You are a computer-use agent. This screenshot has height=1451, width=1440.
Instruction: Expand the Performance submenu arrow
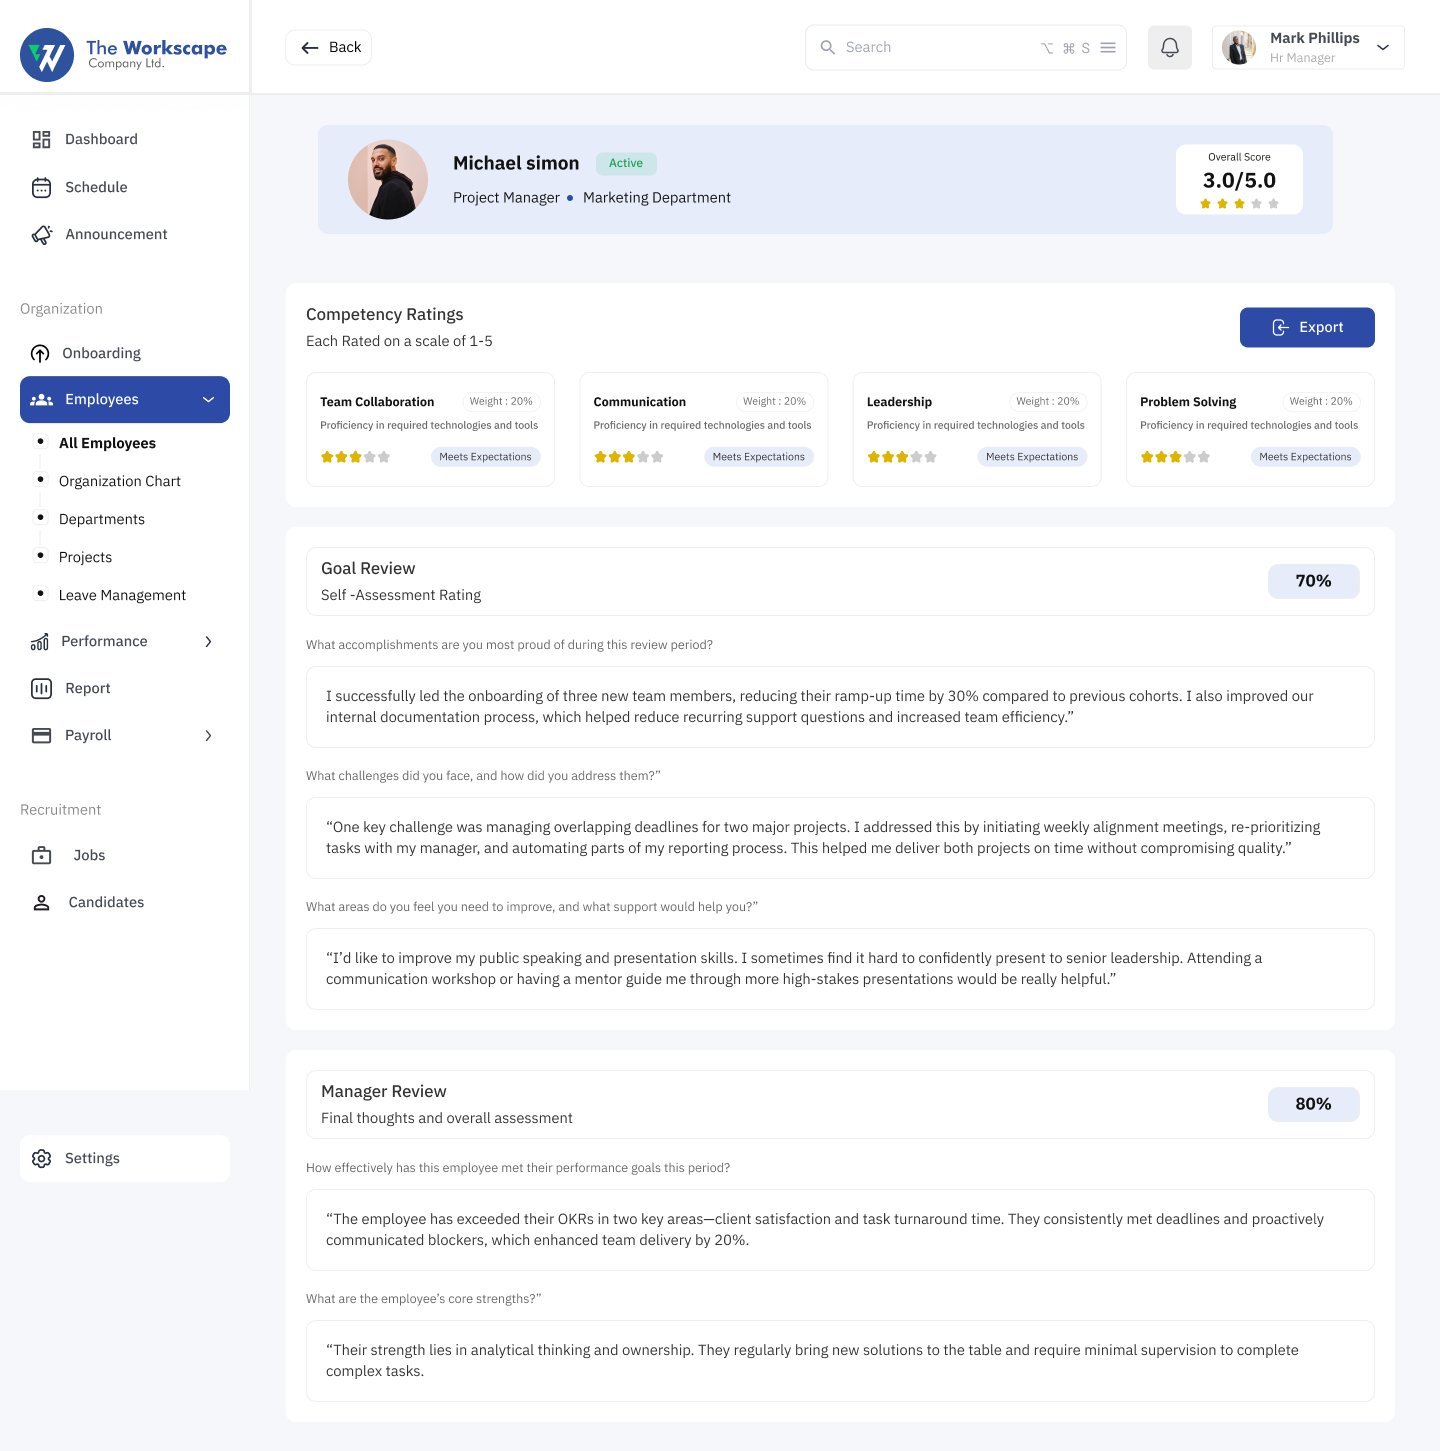tap(208, 641)
